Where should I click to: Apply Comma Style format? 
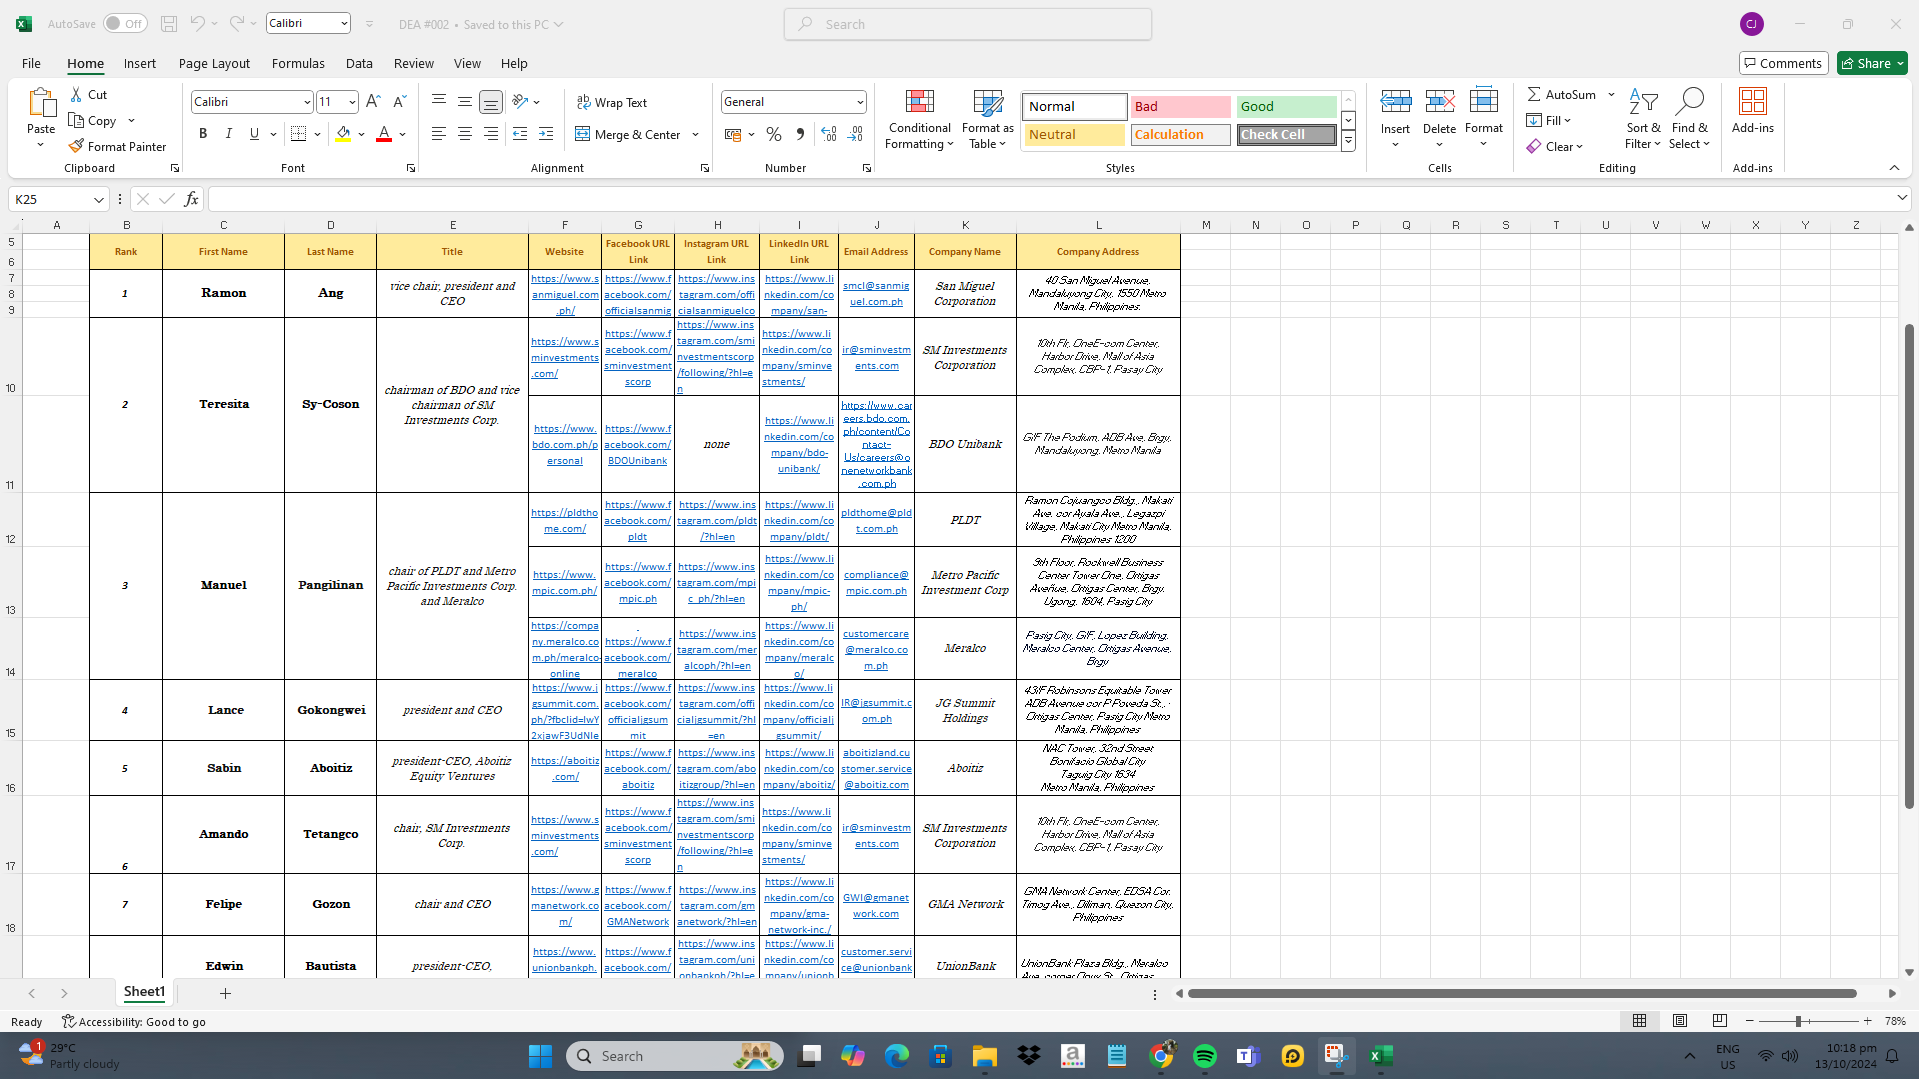[x=800, y=134]
